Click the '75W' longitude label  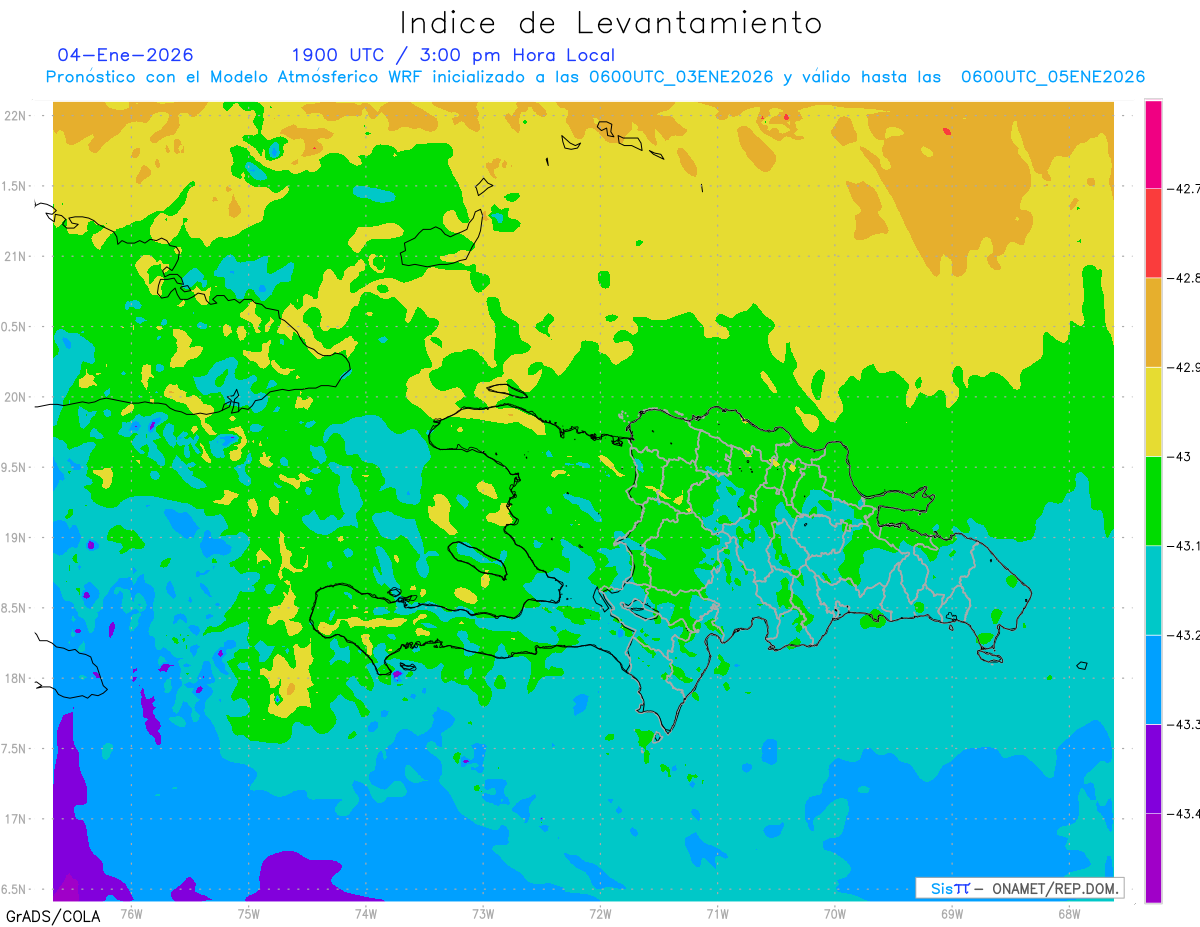[x=248, y=913]
